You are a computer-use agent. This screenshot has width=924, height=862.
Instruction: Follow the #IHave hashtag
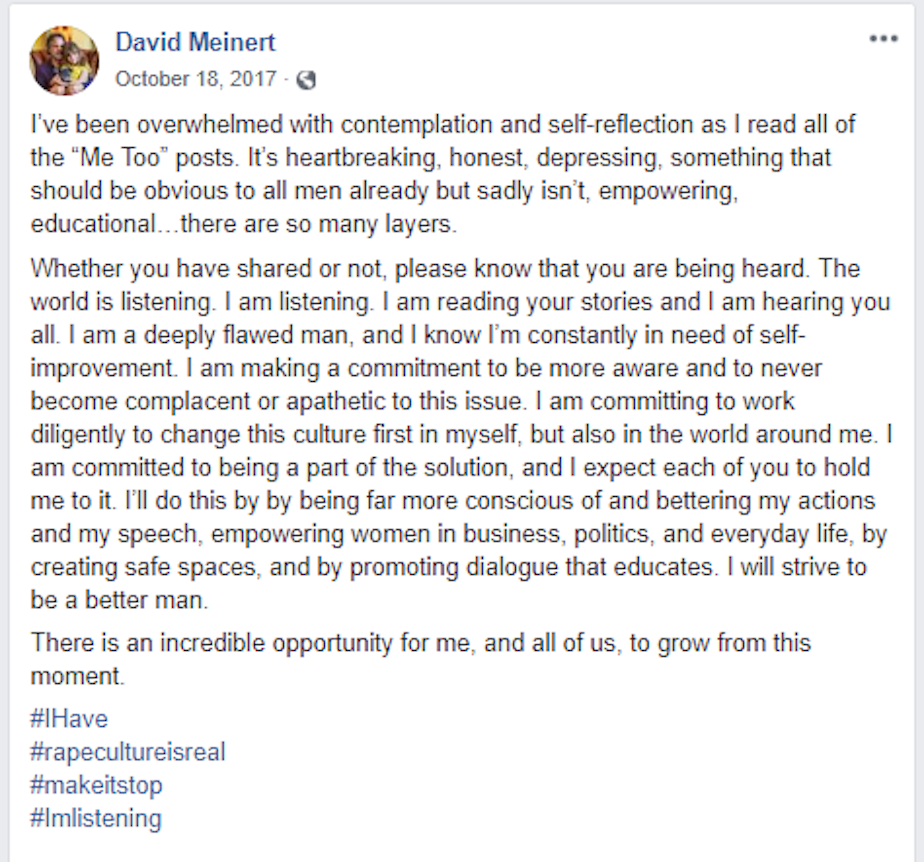[70, 719]
